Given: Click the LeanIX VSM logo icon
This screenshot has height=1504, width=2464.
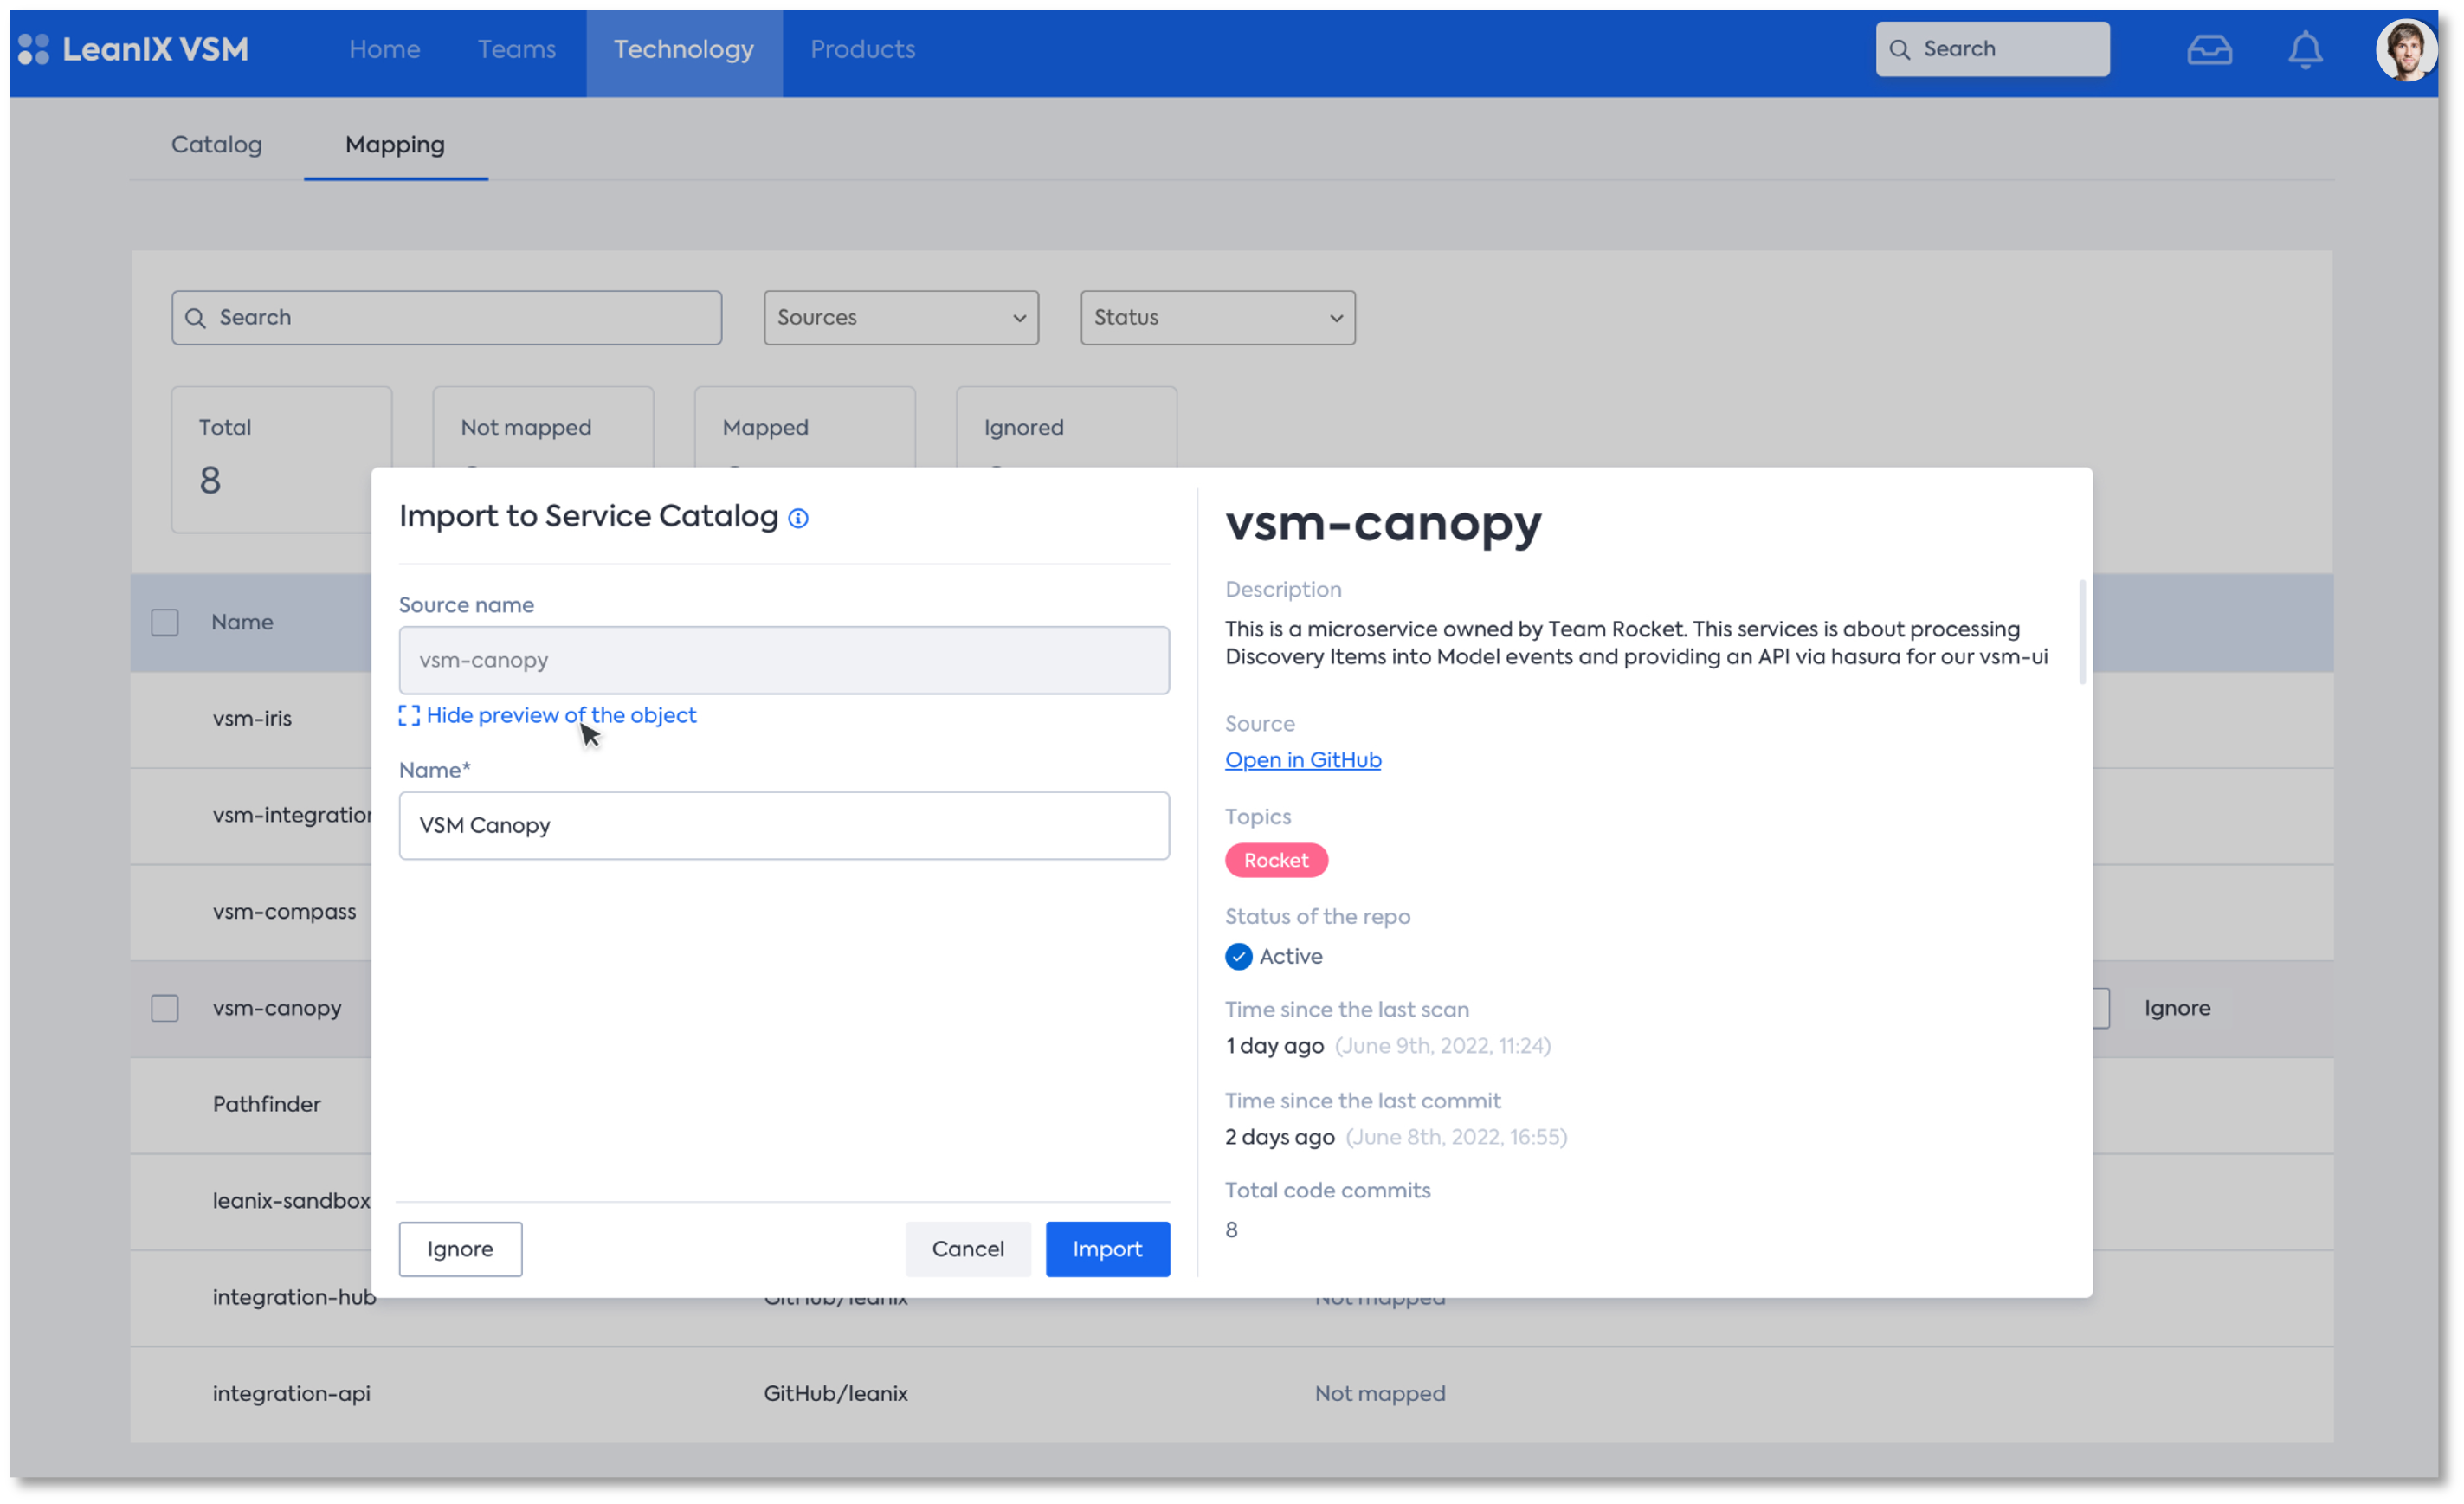Looking at the screenshot, I should coord(33,49).
